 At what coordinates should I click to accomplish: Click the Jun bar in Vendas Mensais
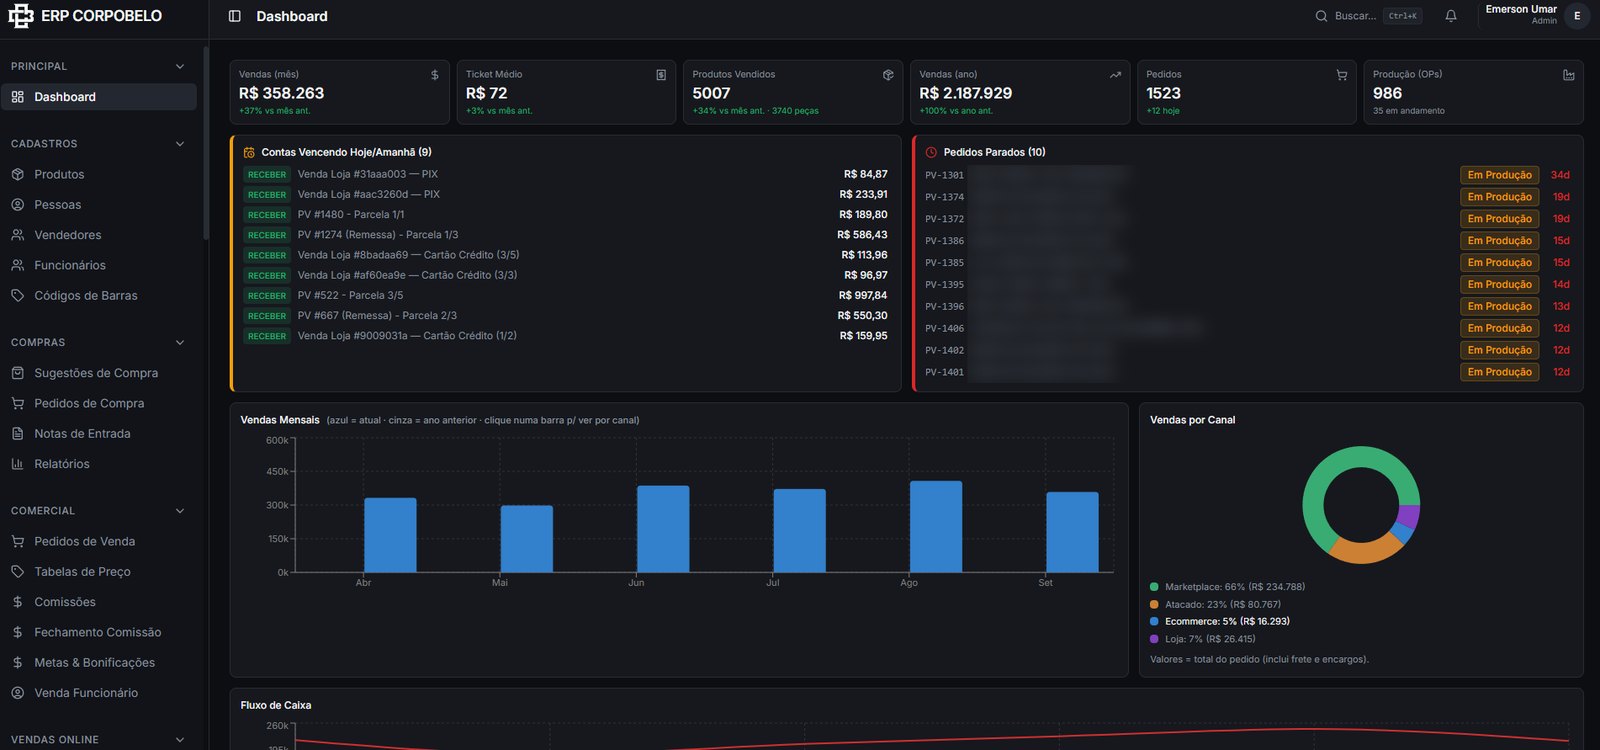coord(663,529)
